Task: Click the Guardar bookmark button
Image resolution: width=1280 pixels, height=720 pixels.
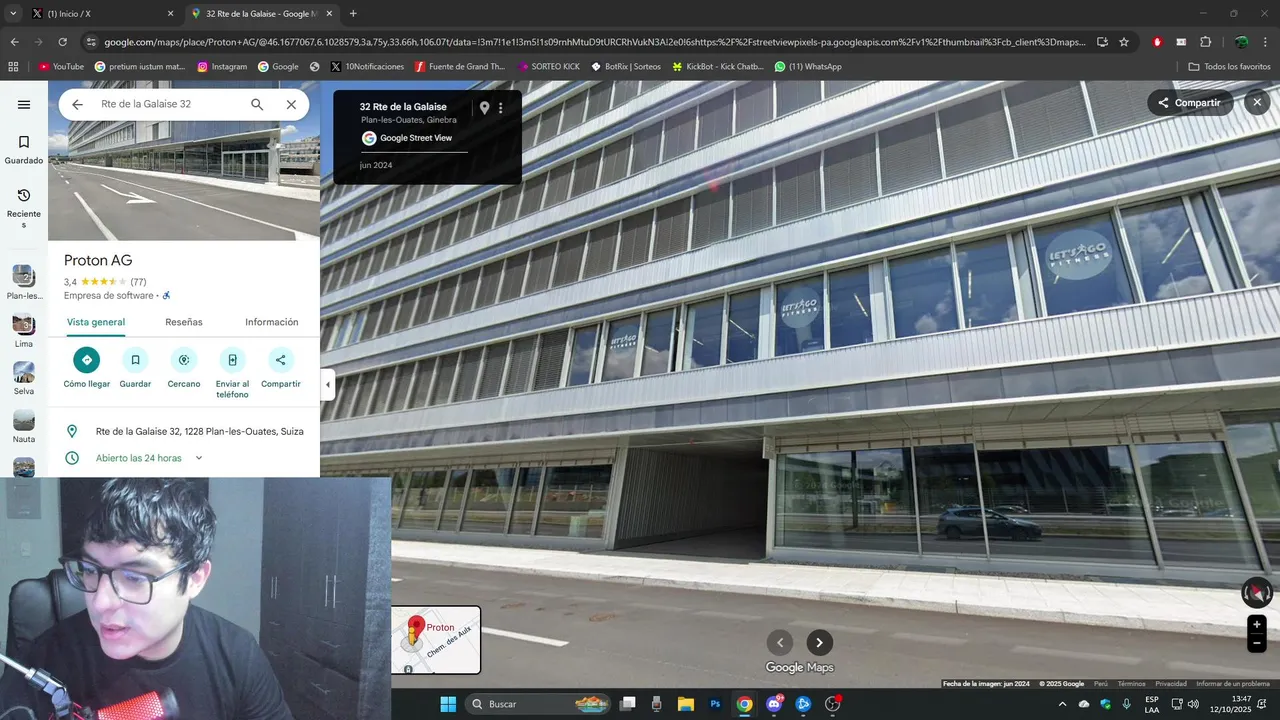Action: click(135, 369)
